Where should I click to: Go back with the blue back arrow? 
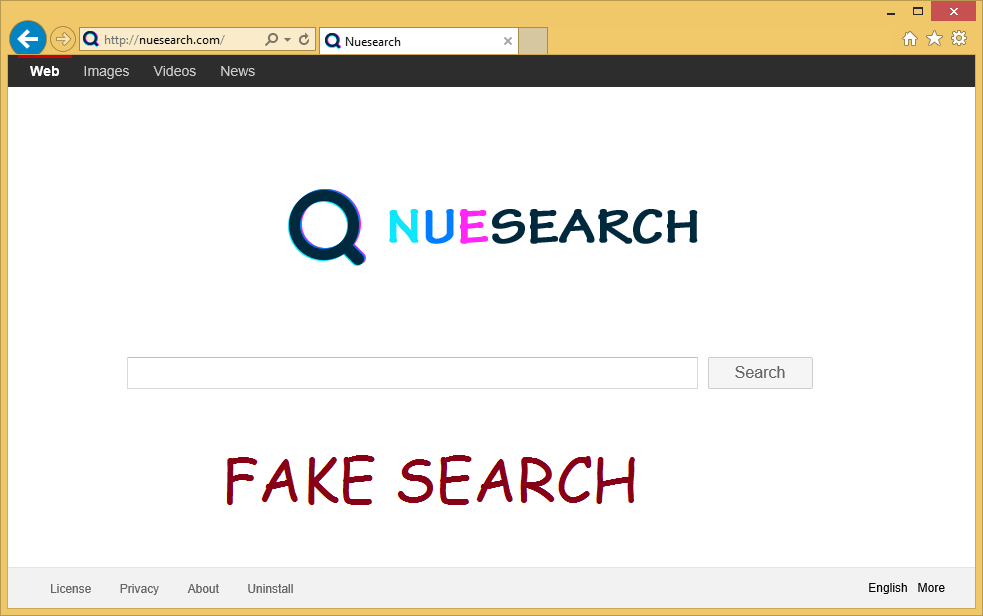(x=28, y=39)
